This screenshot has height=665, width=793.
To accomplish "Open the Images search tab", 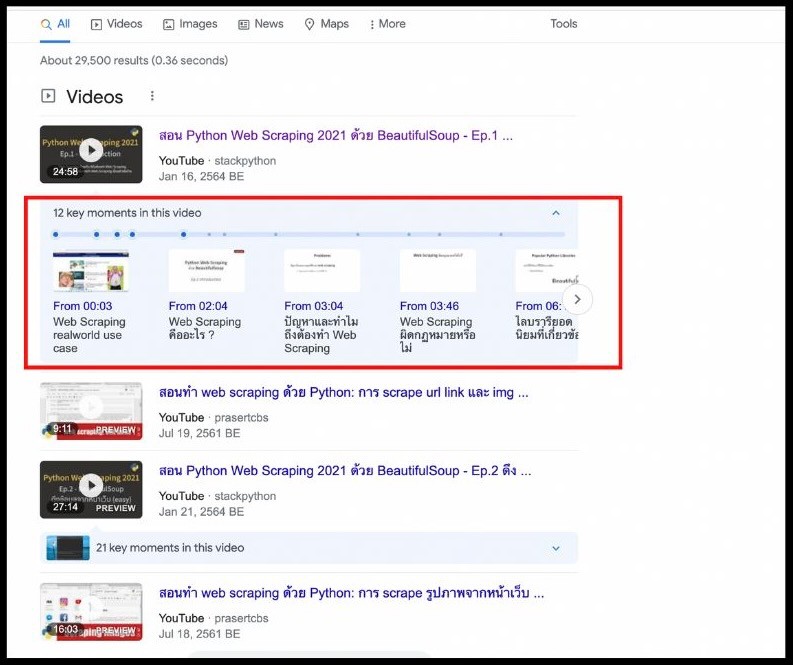I will point(190,24).
